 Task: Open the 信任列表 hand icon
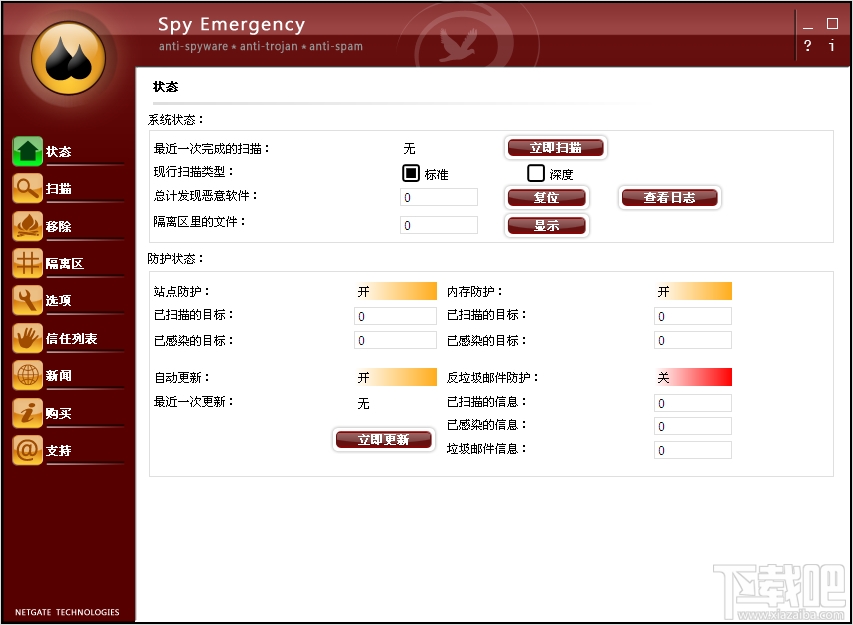[27, 338]
